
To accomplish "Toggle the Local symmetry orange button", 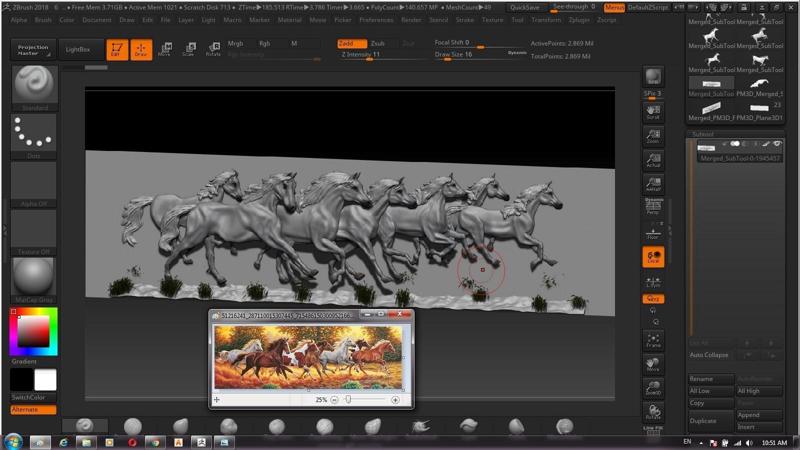I will pos(653,257).
